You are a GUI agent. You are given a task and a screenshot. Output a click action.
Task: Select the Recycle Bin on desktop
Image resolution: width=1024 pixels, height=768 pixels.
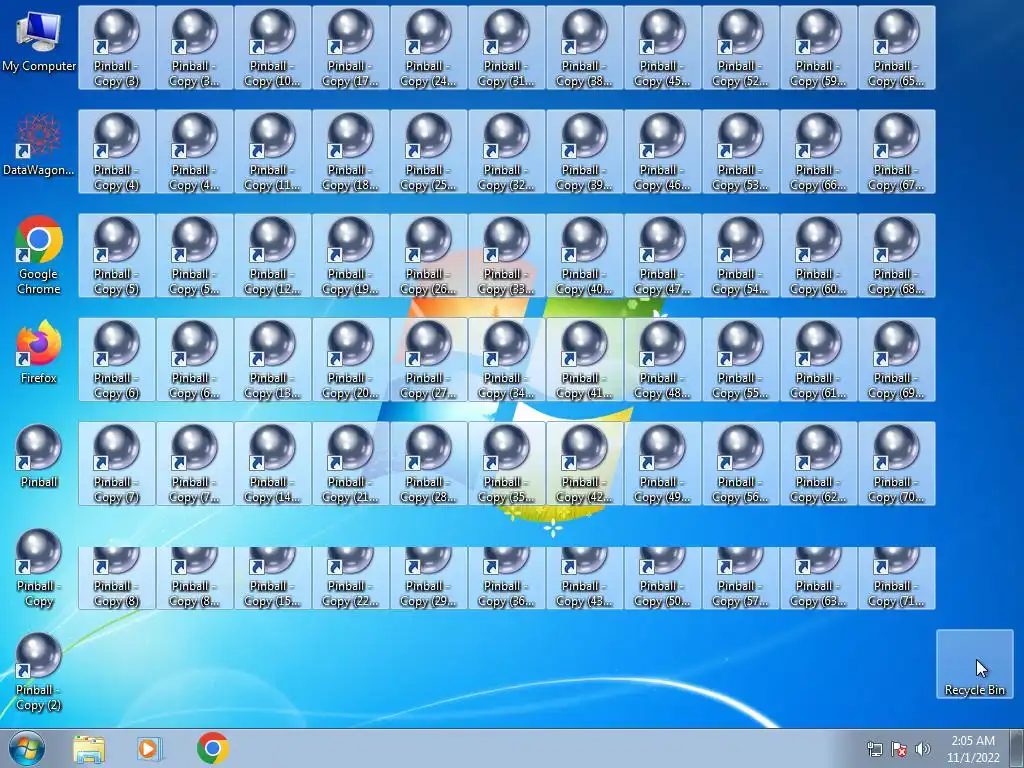pos(974,664)
